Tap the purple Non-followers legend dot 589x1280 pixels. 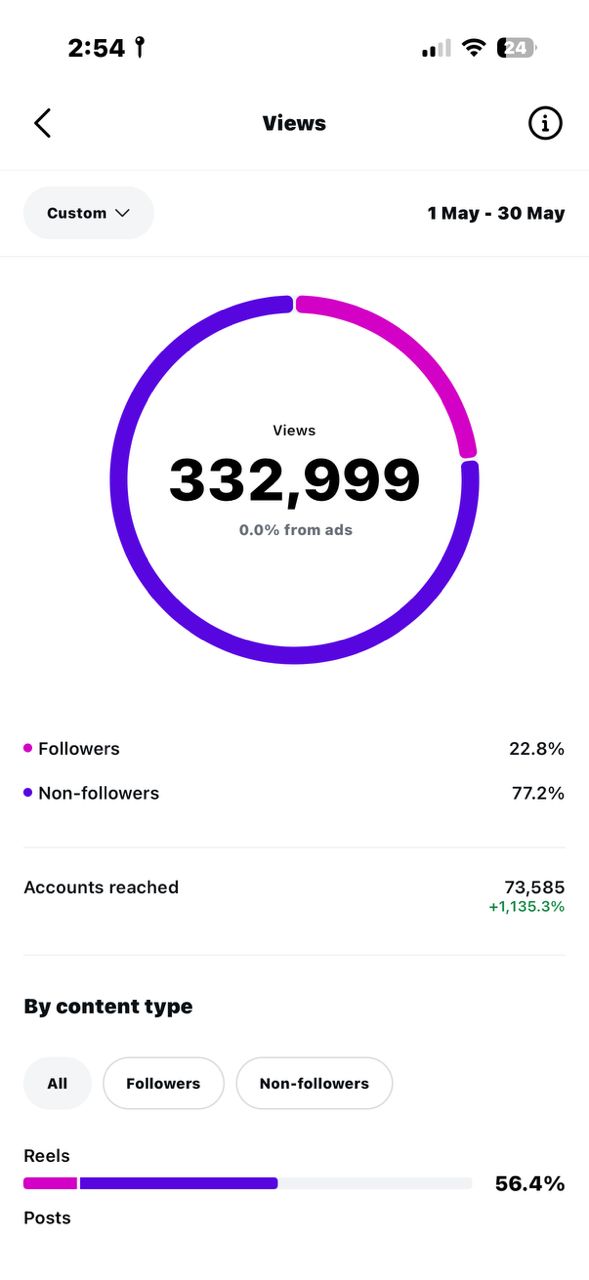(28, 793)
